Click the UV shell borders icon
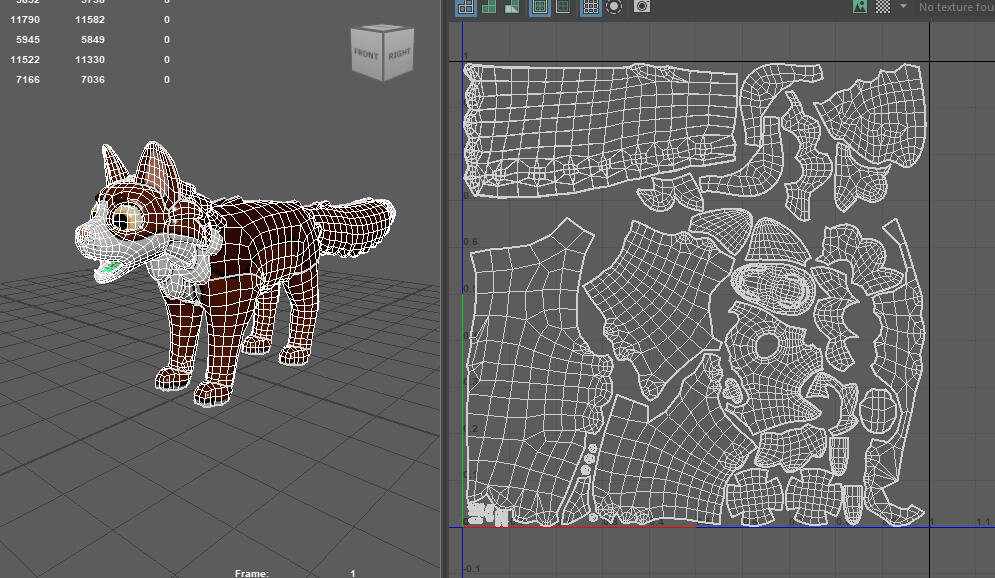The image size is (995, 578). tap(563, 7)
